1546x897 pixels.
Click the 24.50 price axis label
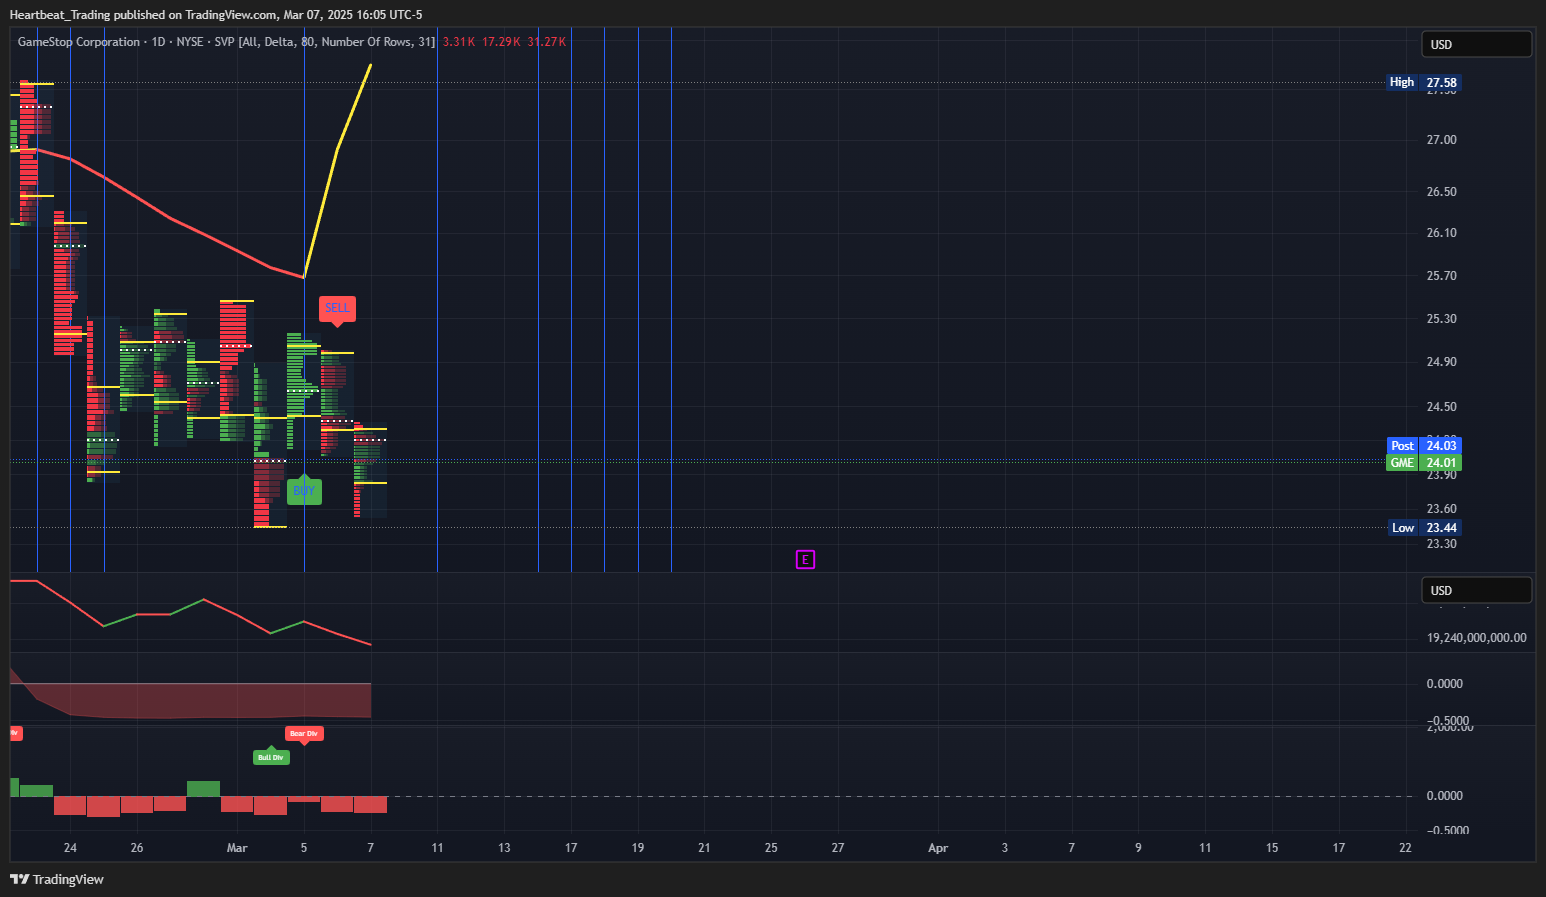coord(1441,407)
